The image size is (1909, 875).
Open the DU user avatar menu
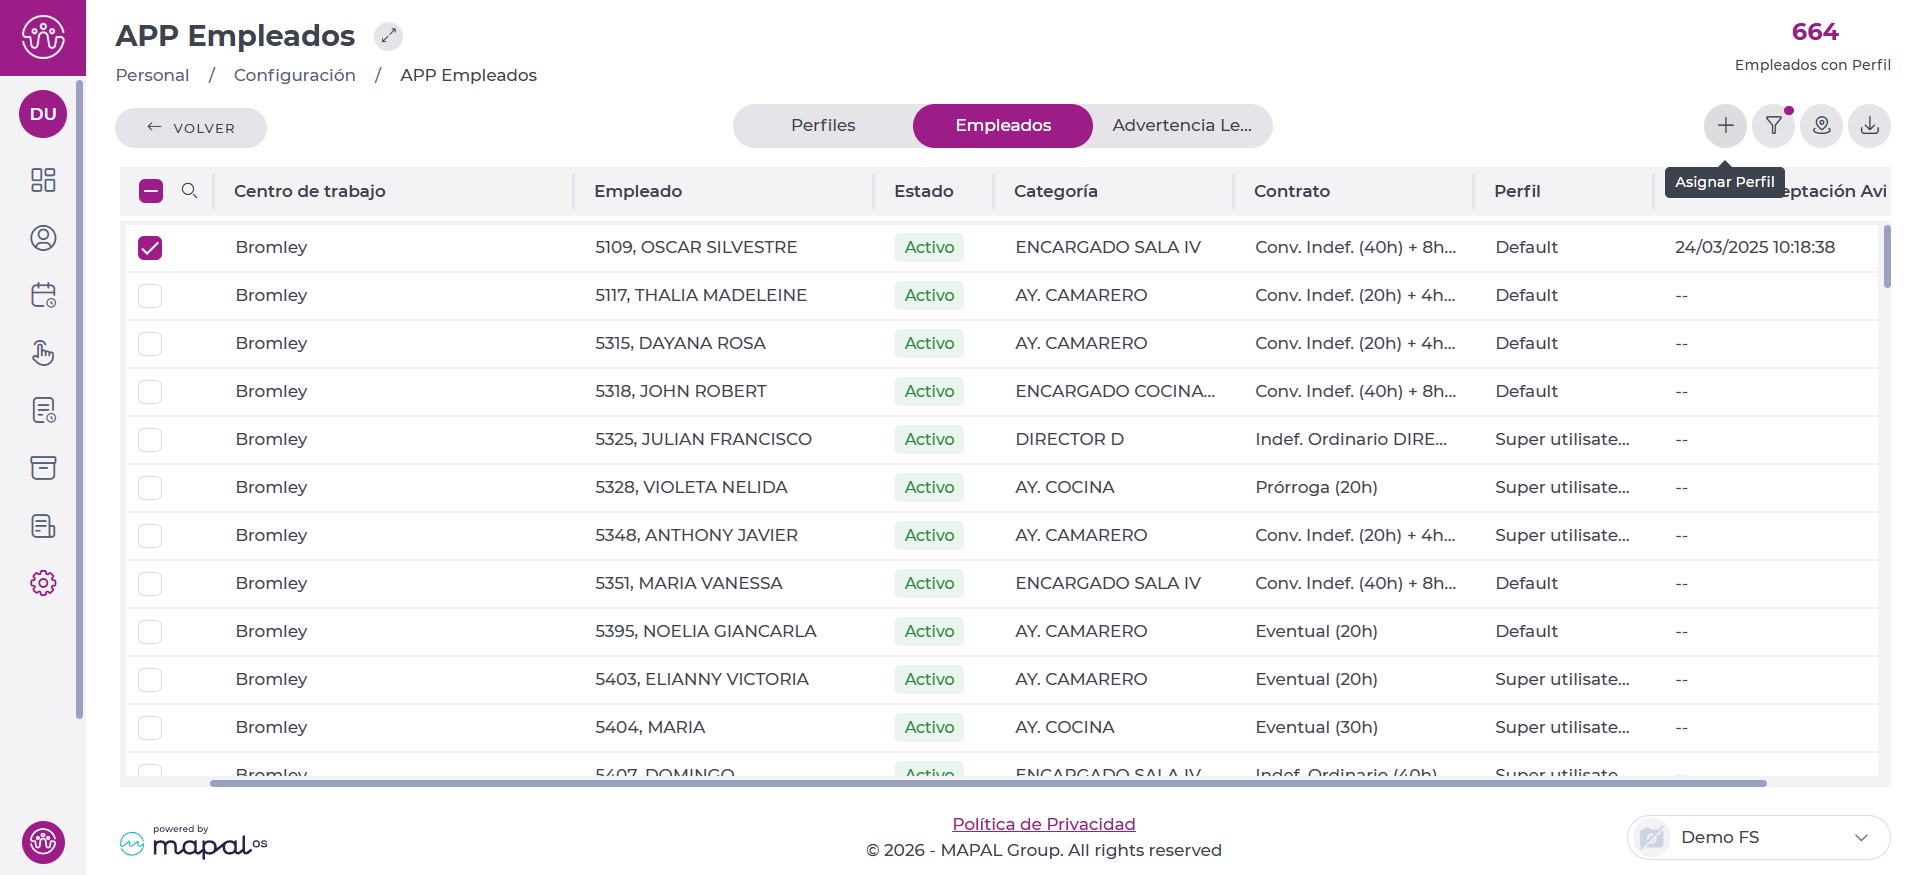43,114
